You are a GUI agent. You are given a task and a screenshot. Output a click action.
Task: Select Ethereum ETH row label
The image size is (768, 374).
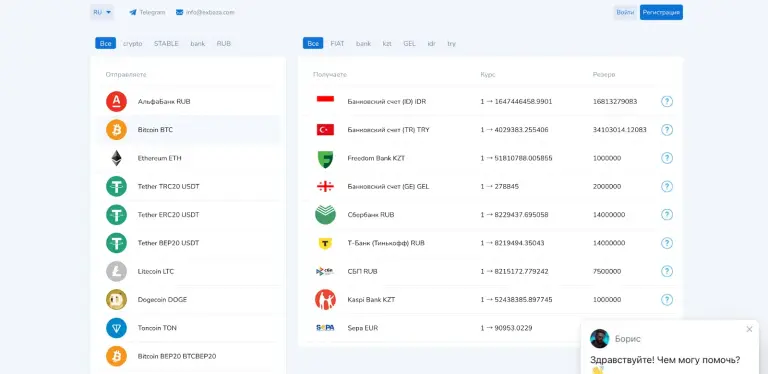click(x=160, y=158)
